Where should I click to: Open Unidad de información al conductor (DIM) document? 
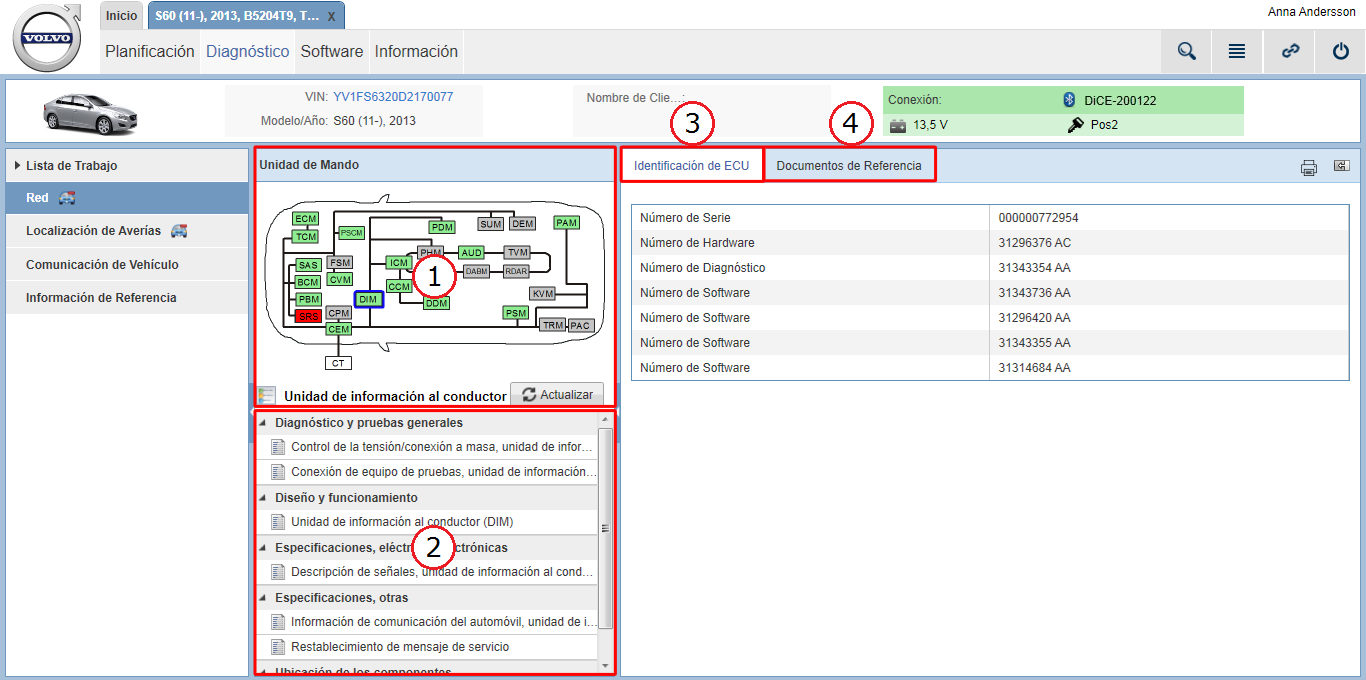(427, 522)
